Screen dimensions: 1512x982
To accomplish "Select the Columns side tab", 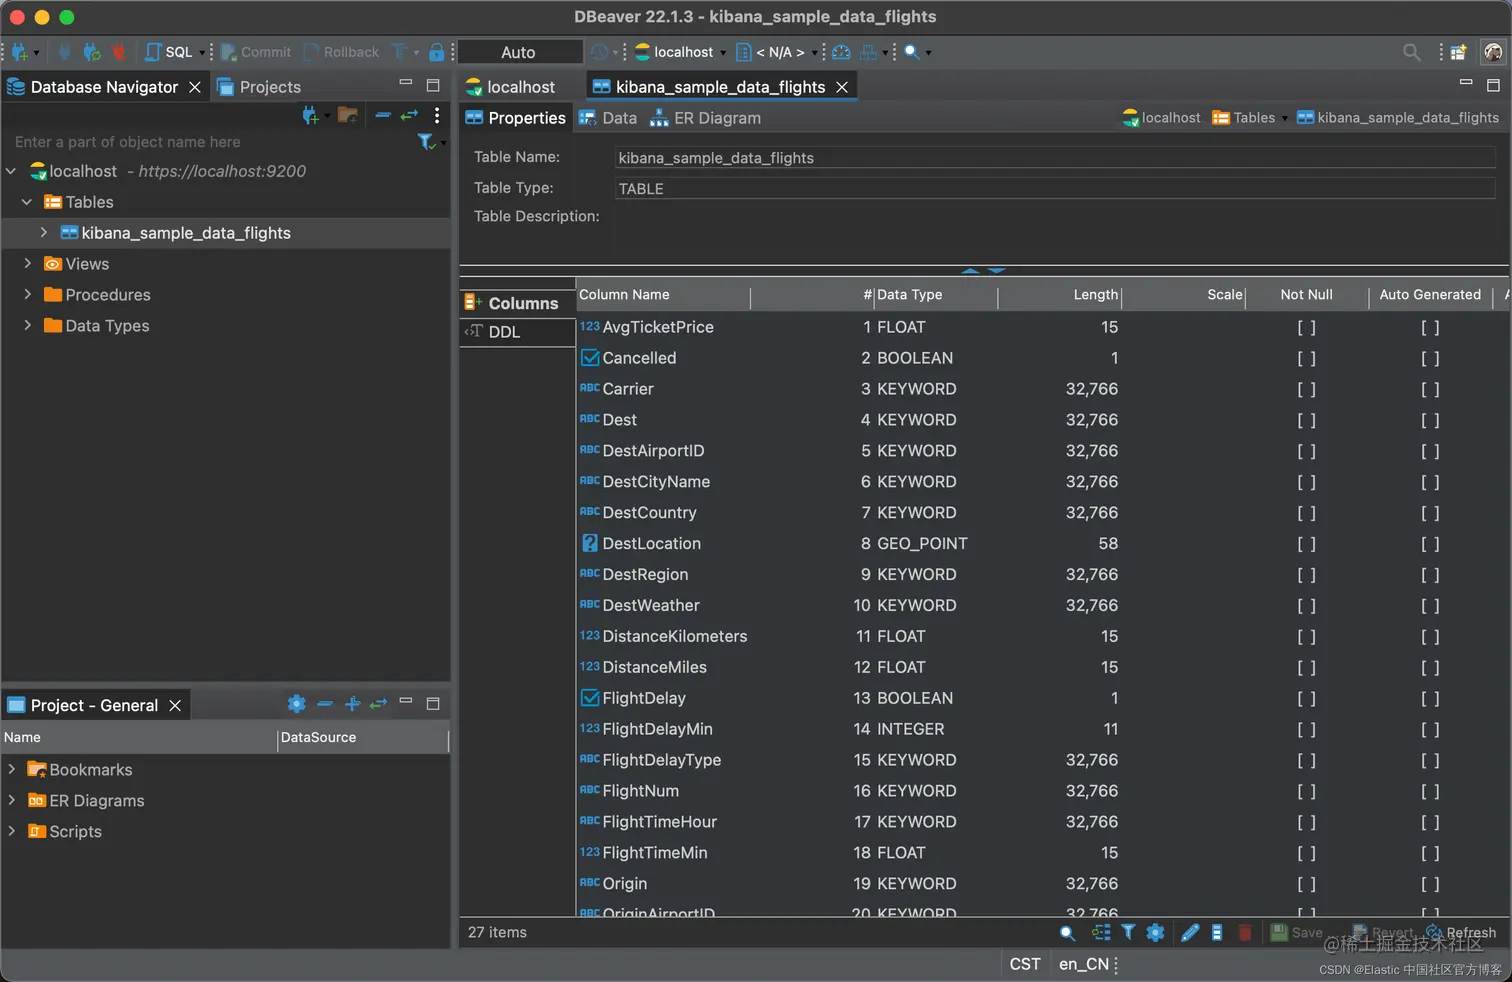I will (517, 303).
